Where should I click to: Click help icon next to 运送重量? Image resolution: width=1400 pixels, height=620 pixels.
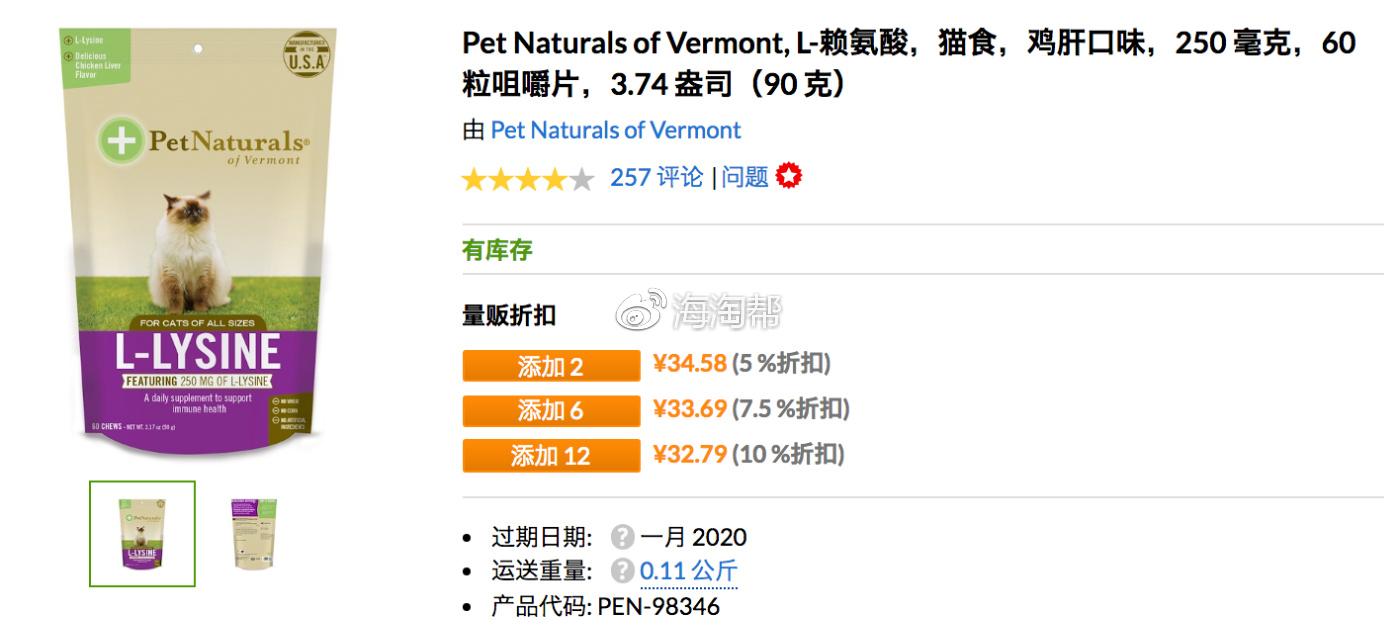[x=623, y=571]
